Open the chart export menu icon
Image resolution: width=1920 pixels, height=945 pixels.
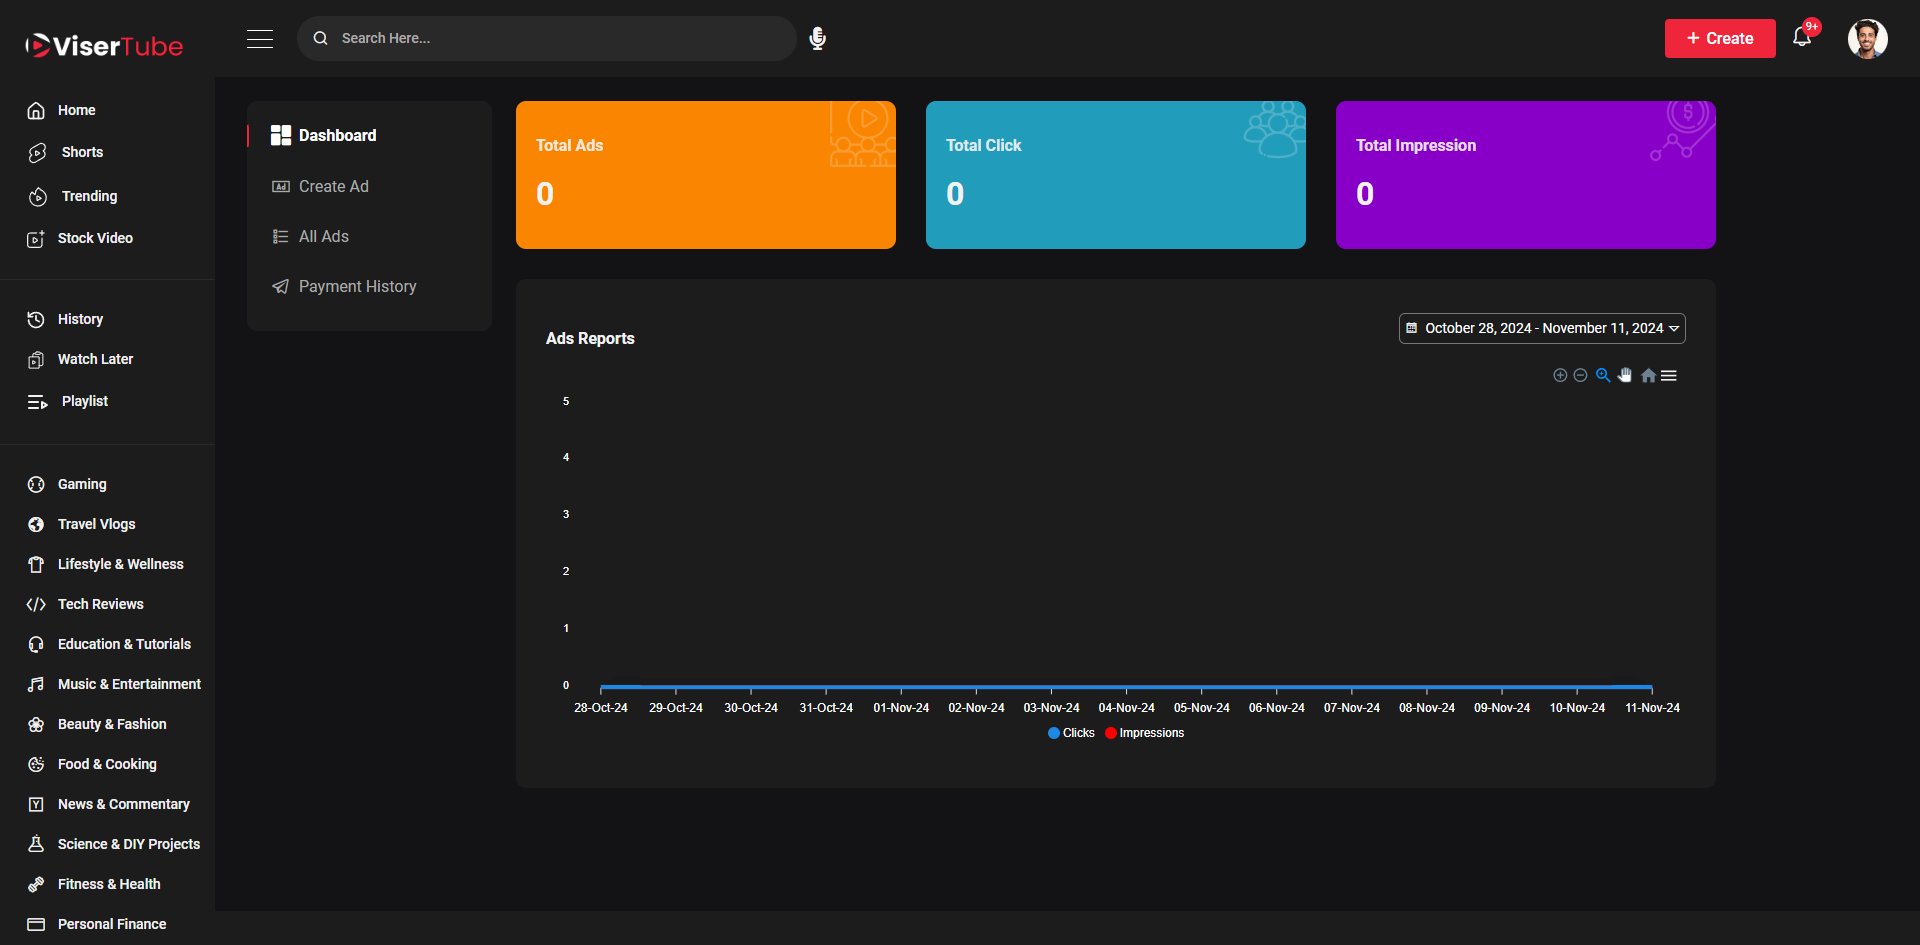pyautogui.click(x=1670, y=375)
